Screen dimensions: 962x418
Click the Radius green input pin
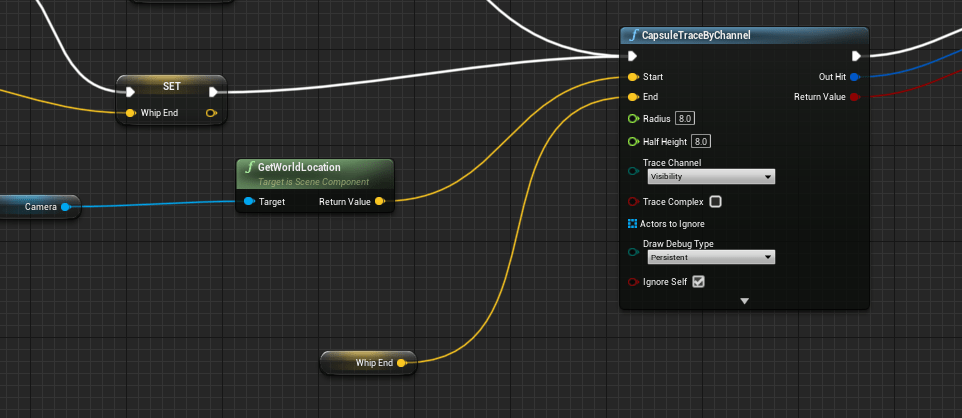click(x=633, y=119)
